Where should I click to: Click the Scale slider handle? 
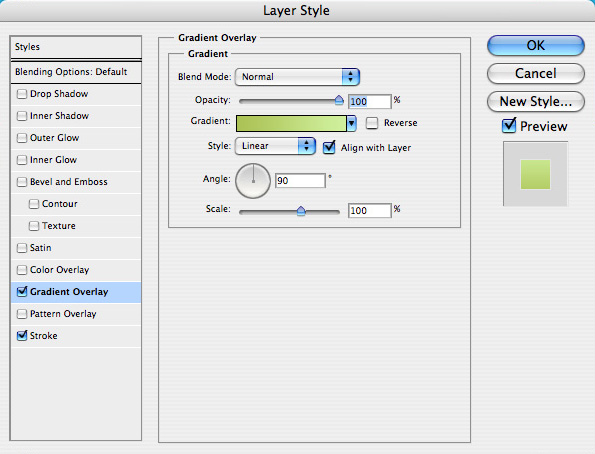pyautogui.click(x=301, y=211)
